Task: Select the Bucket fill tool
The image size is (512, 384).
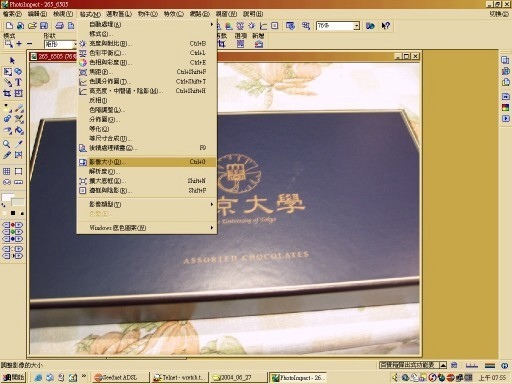Action: click(x=19, y=130)
